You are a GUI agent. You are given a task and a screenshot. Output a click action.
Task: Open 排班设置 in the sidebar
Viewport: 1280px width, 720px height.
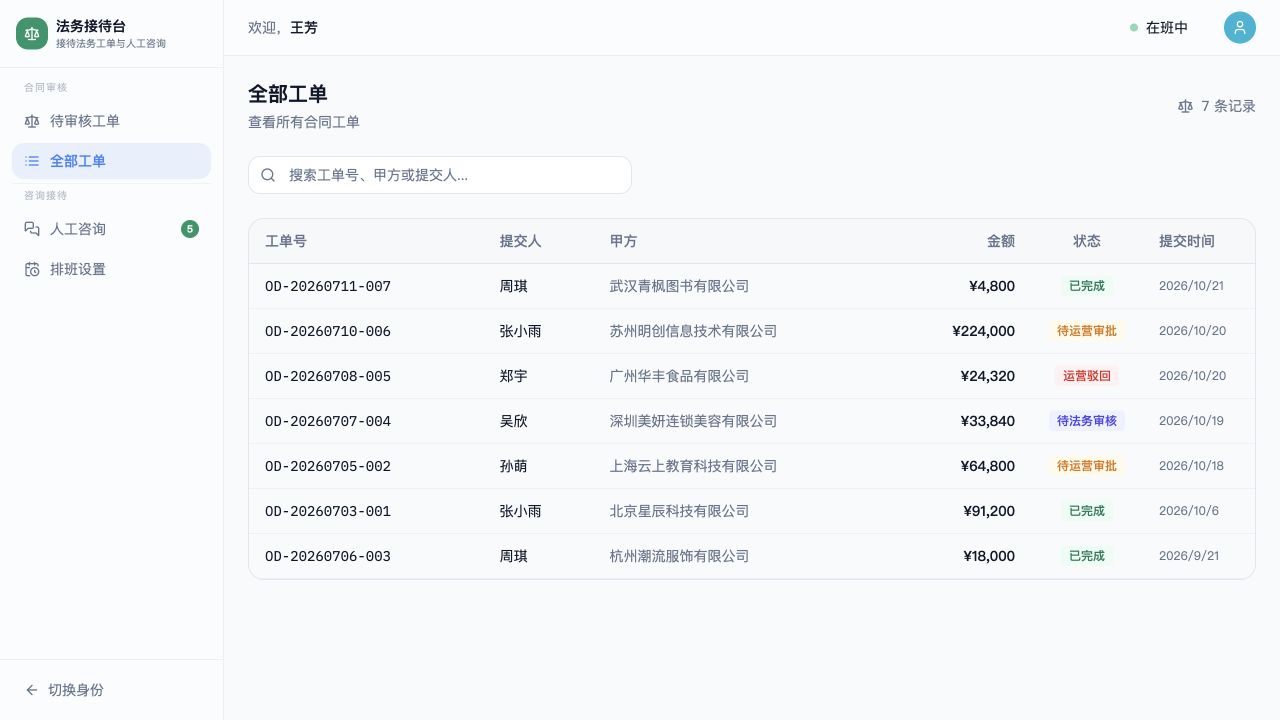(111, 269)
